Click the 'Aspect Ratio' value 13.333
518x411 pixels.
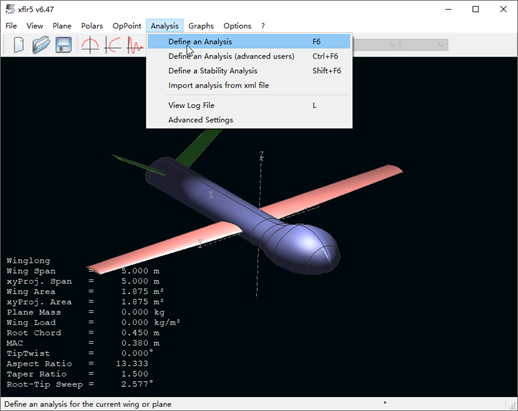pos(132,364)
